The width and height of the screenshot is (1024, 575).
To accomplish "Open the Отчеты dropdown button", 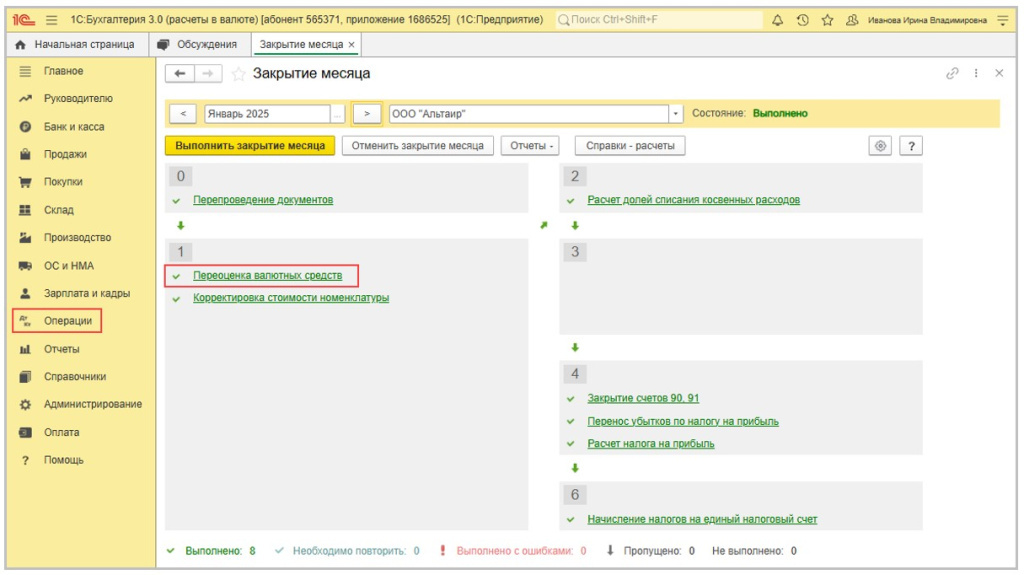I will (531, 146).
